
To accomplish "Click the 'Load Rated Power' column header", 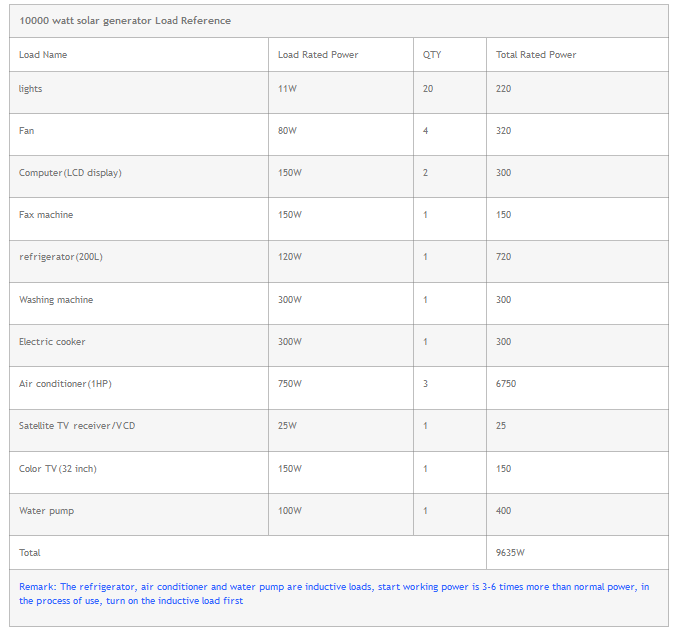I will point(317,55).
